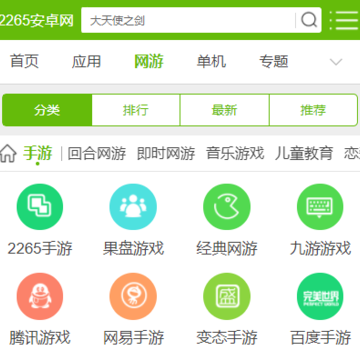Click the 回合网游 category link
The height and width of the screenshot is (360, 360).
(x=97, y=154)
